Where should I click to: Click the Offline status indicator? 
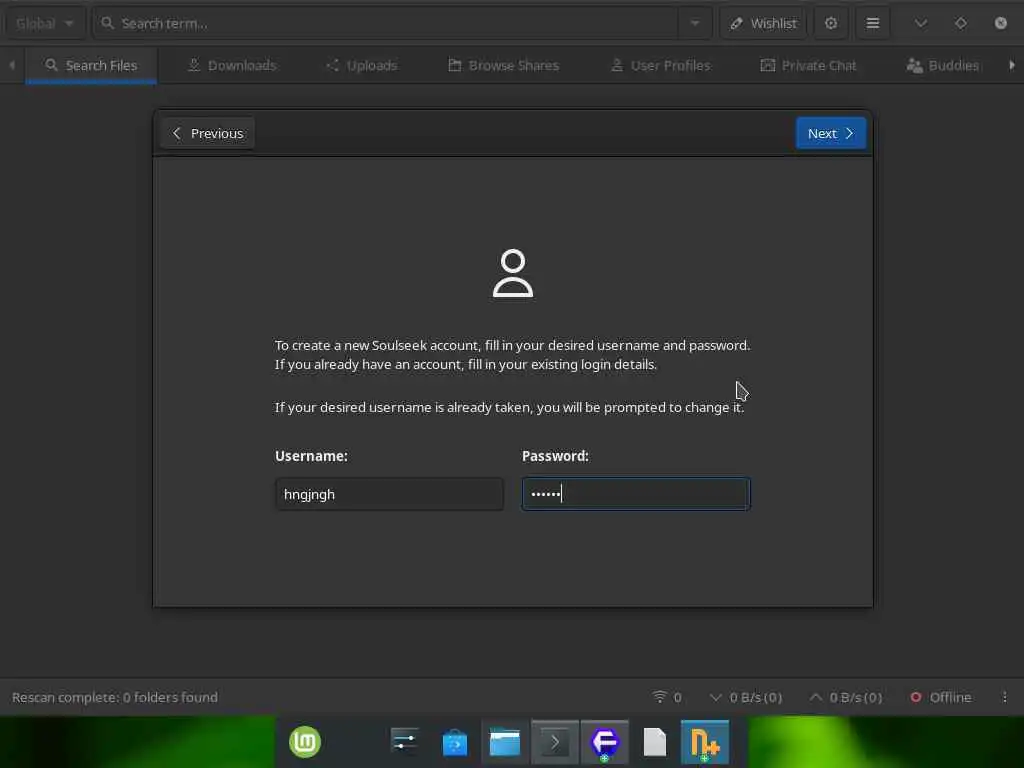[940, 697]
